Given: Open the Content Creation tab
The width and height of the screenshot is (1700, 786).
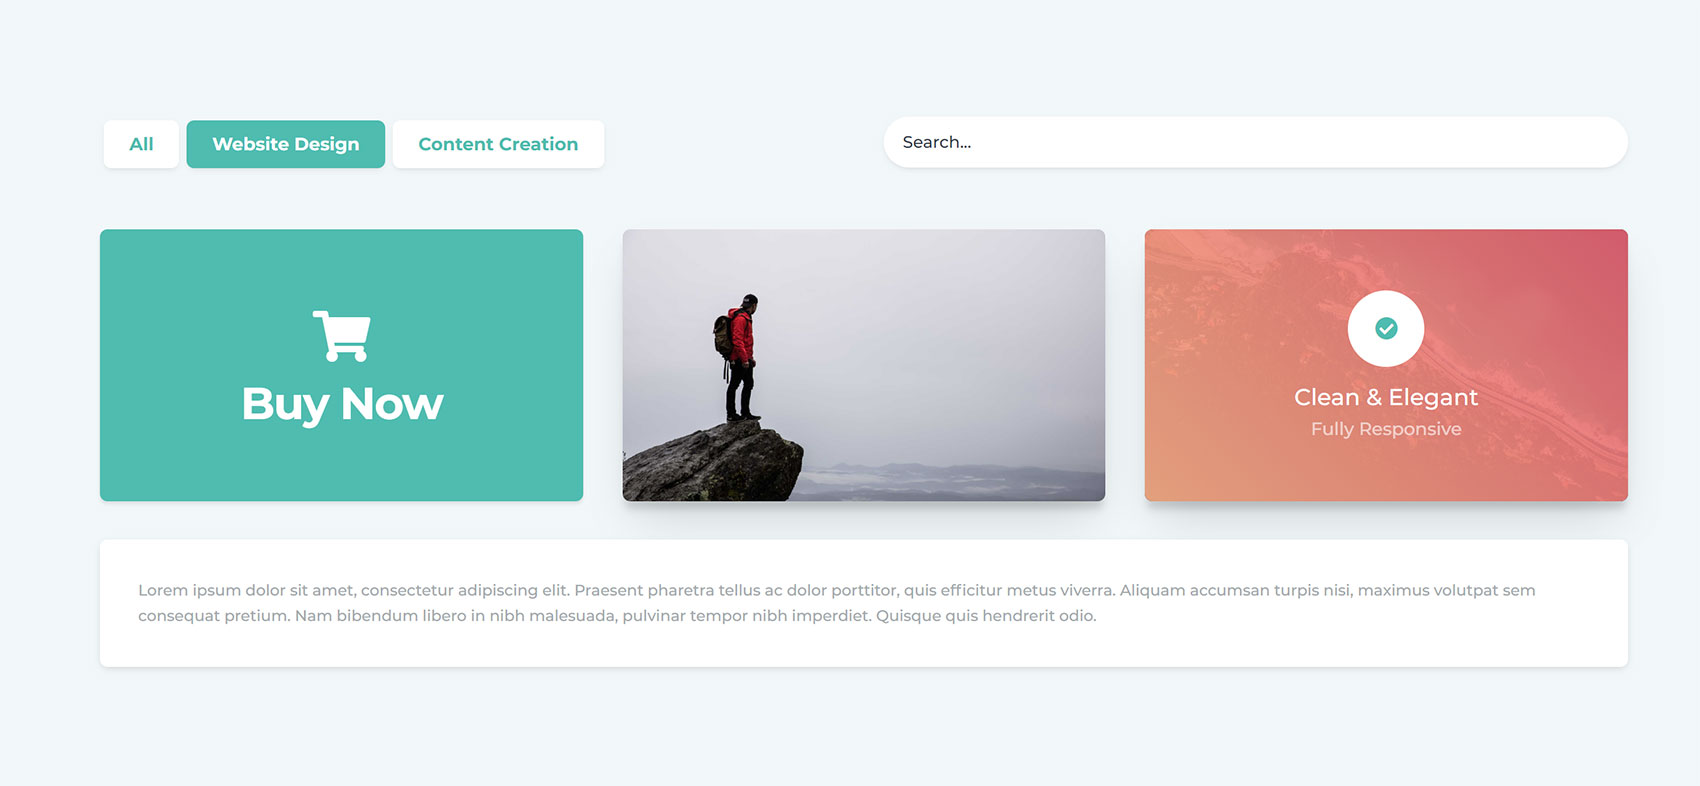Looking at the screenshot, I should click(498, 144).
